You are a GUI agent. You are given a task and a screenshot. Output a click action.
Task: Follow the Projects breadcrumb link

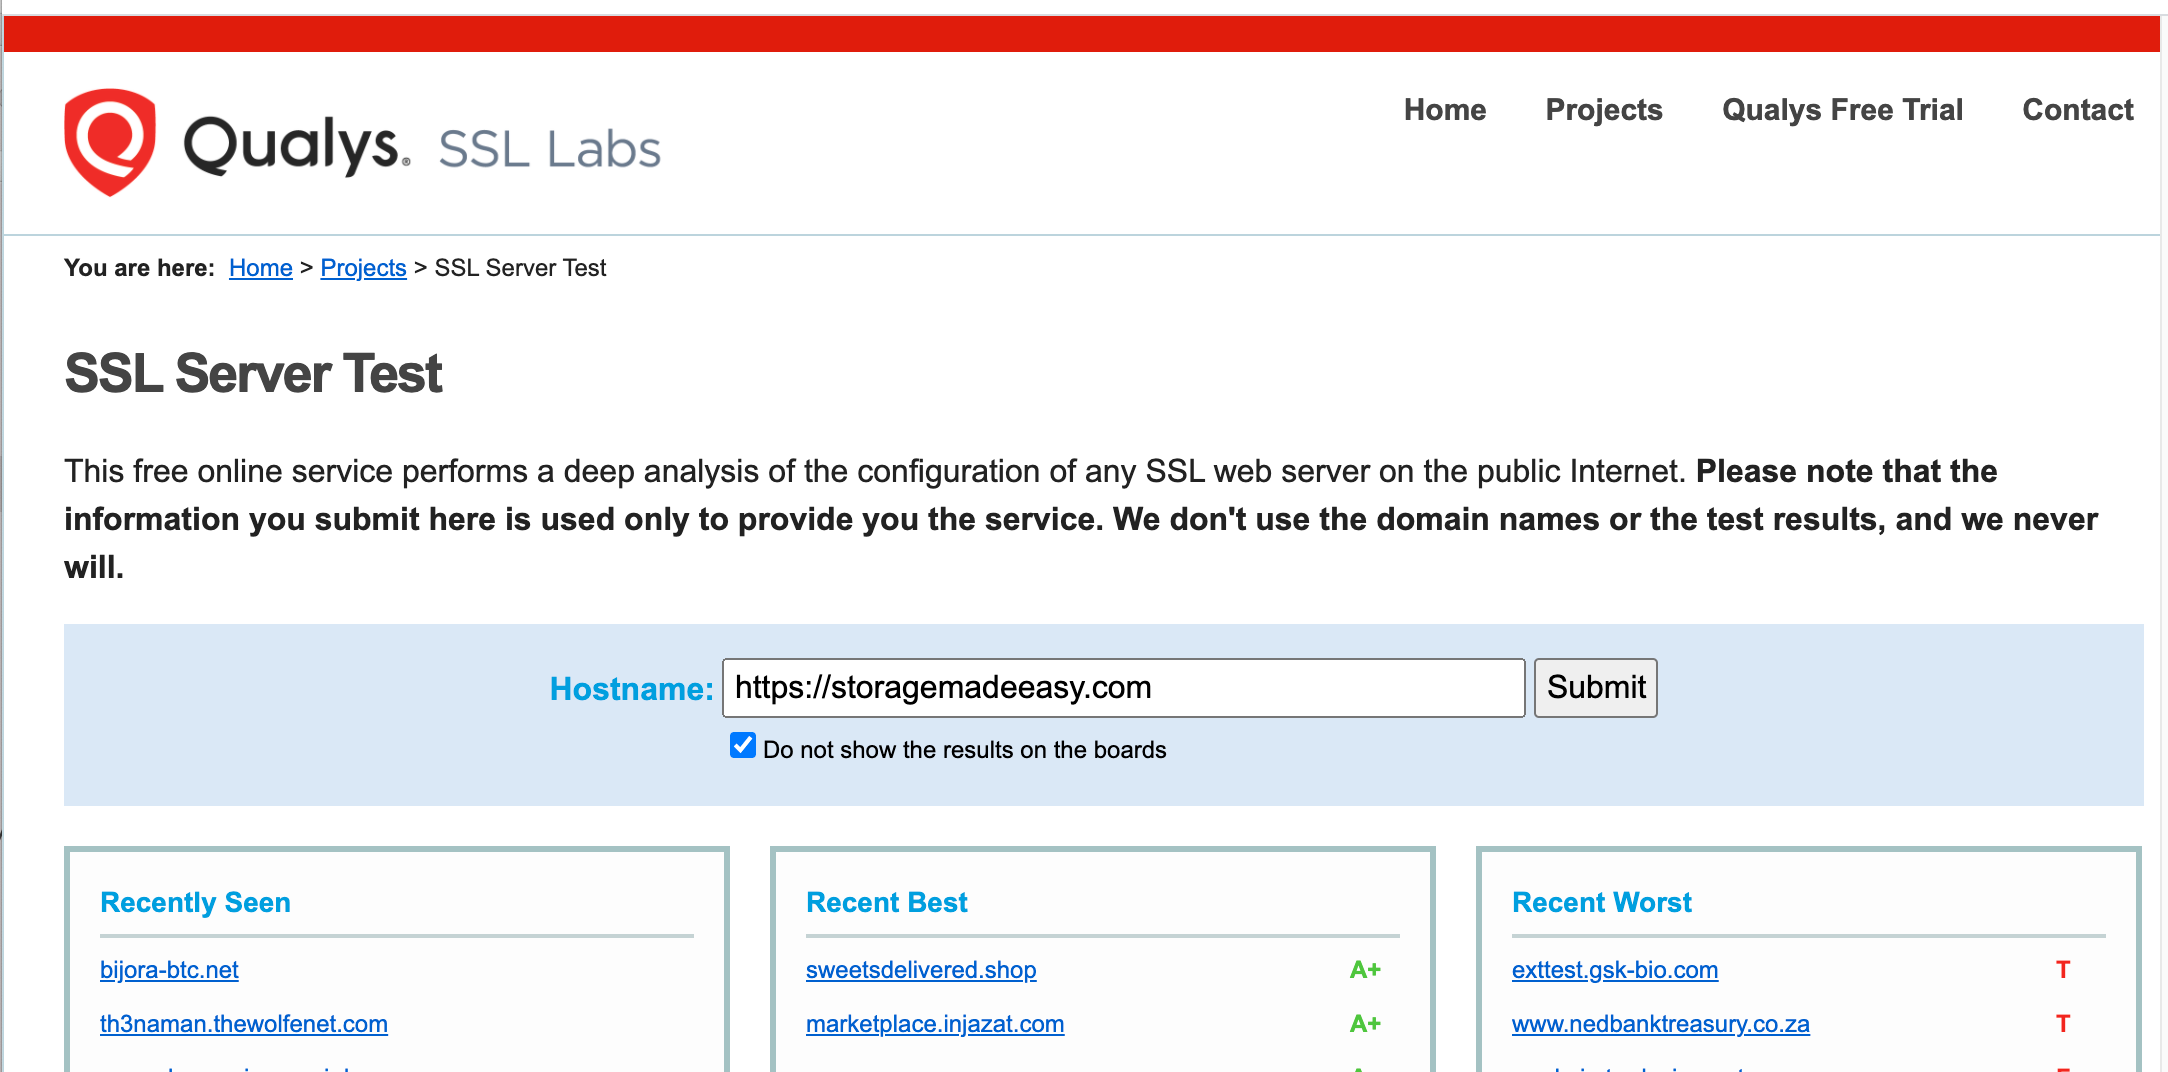[363, 268]
